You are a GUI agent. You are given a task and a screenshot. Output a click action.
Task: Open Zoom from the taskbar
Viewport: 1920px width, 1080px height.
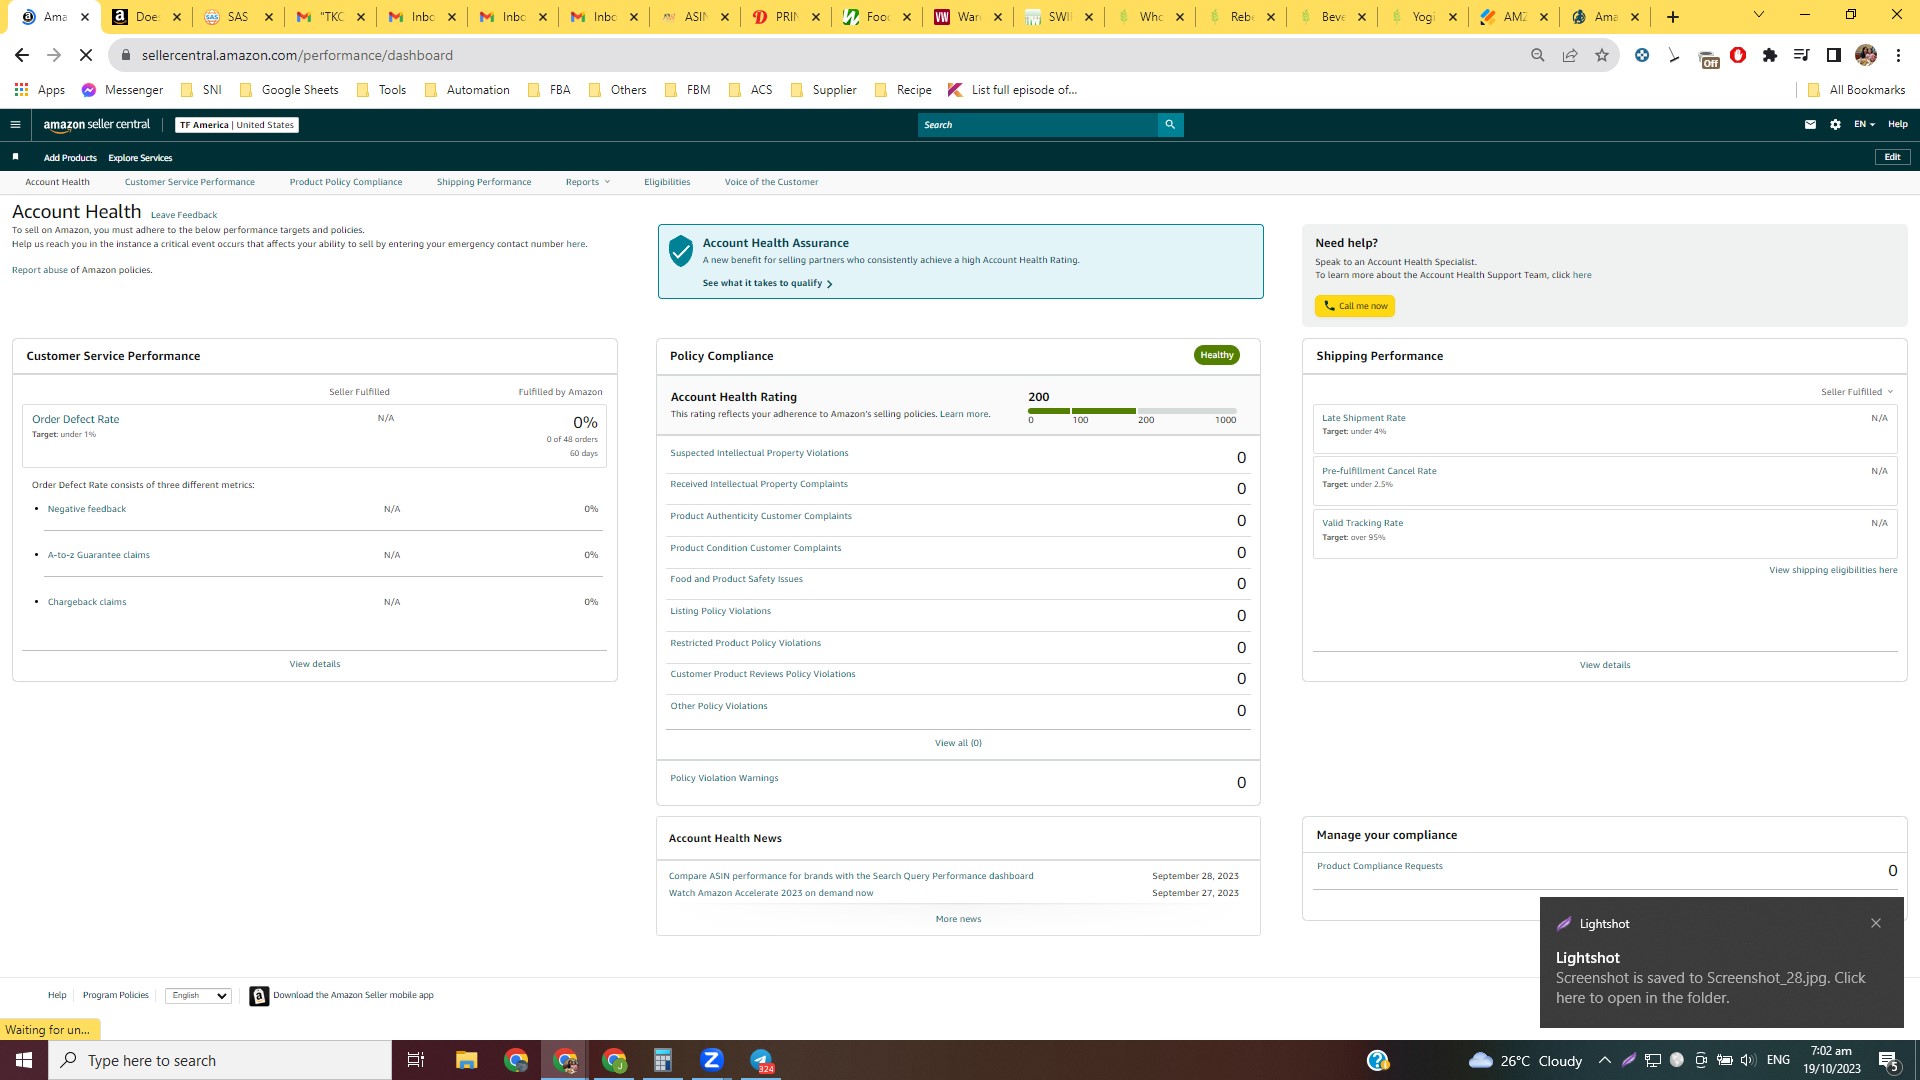click(x=712, y=1060)
